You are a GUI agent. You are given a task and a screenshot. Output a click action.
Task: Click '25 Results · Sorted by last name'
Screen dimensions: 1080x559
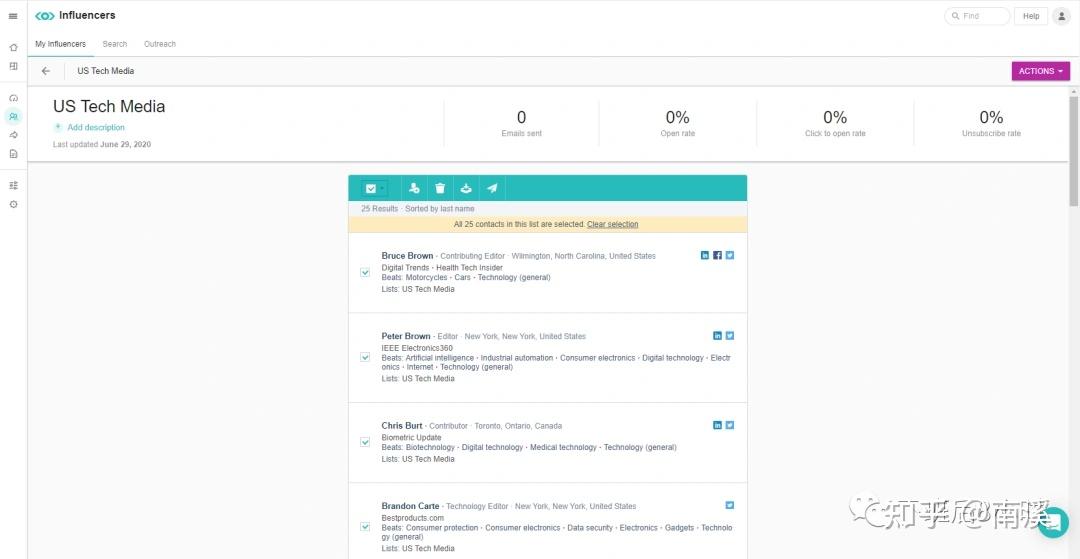417,209
